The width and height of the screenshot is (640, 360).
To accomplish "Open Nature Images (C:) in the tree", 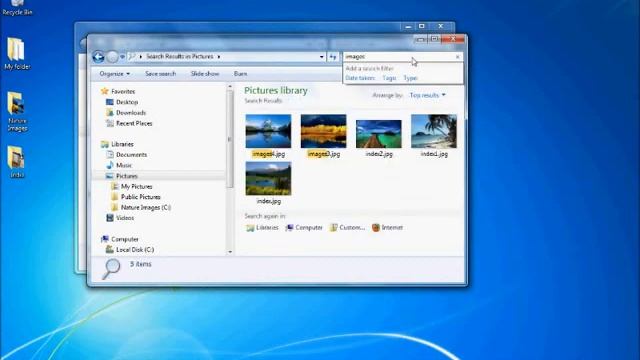I will point(146,207).
